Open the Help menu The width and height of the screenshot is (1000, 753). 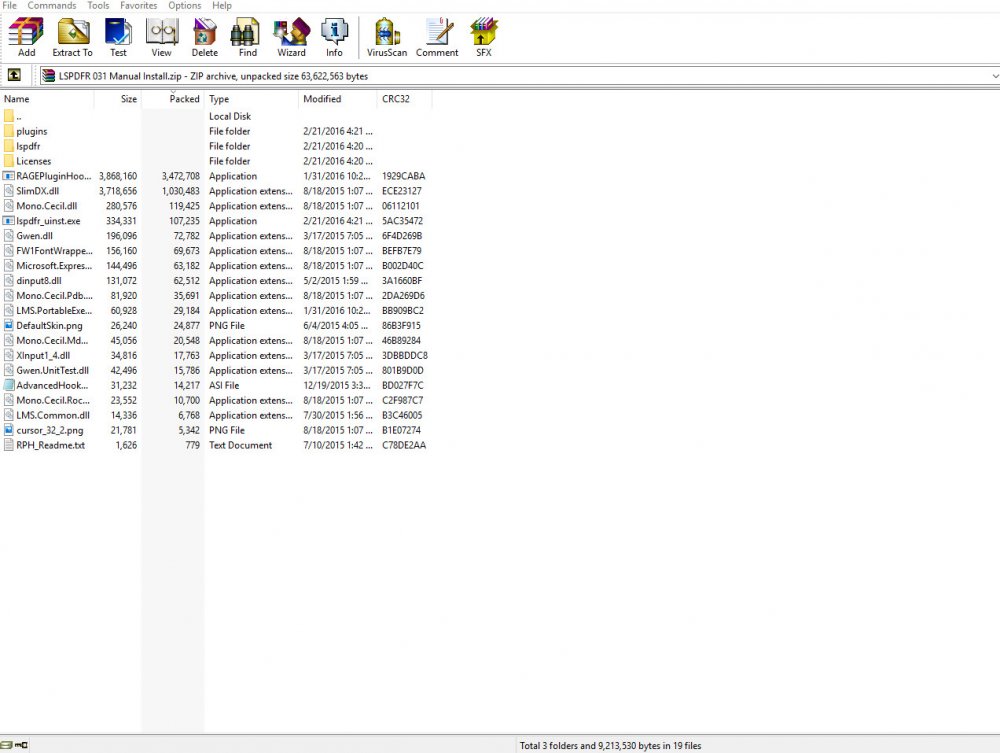[222, 5]
